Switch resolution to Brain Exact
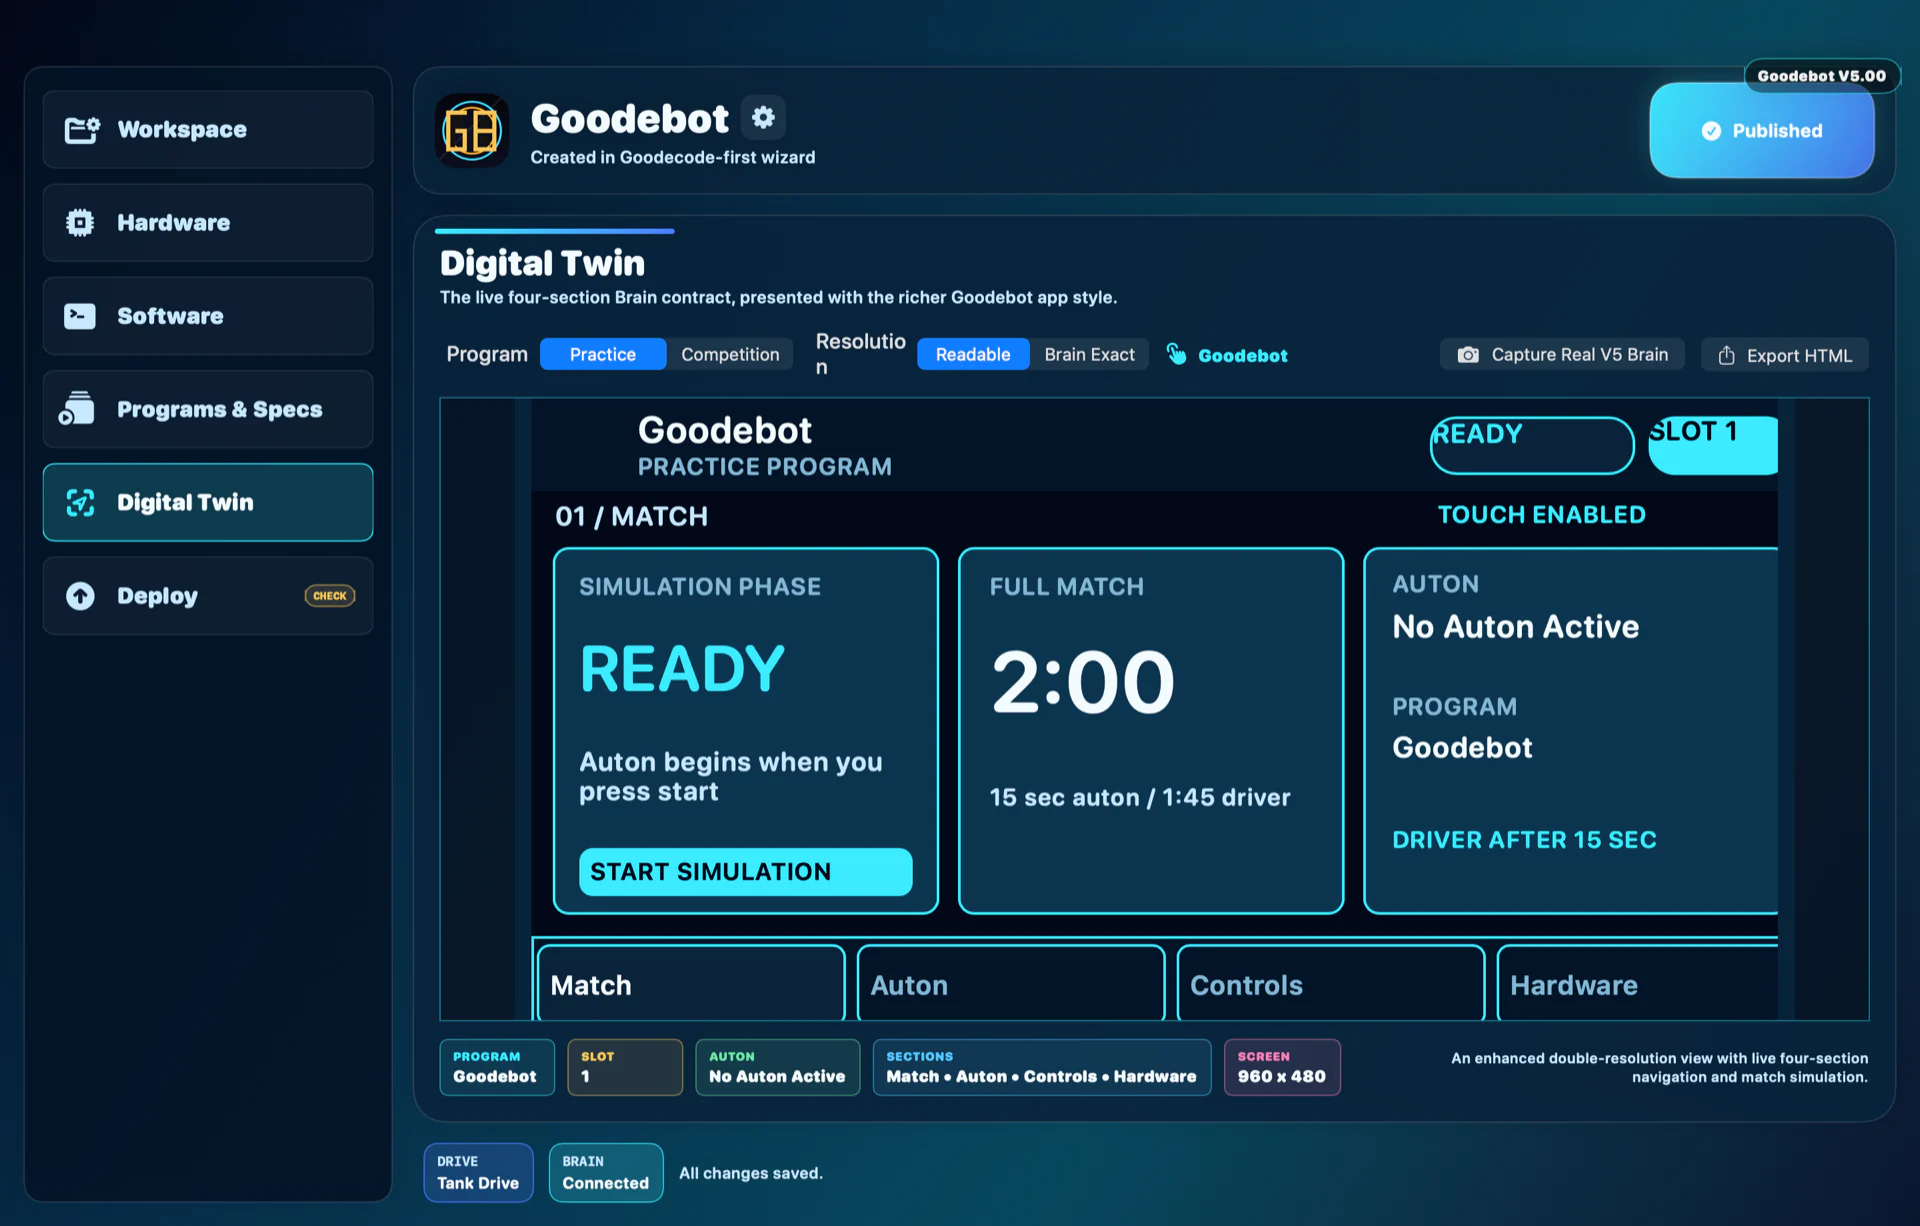The height and width of the screenshot is (1226, 1920). tap(1089, 354)
